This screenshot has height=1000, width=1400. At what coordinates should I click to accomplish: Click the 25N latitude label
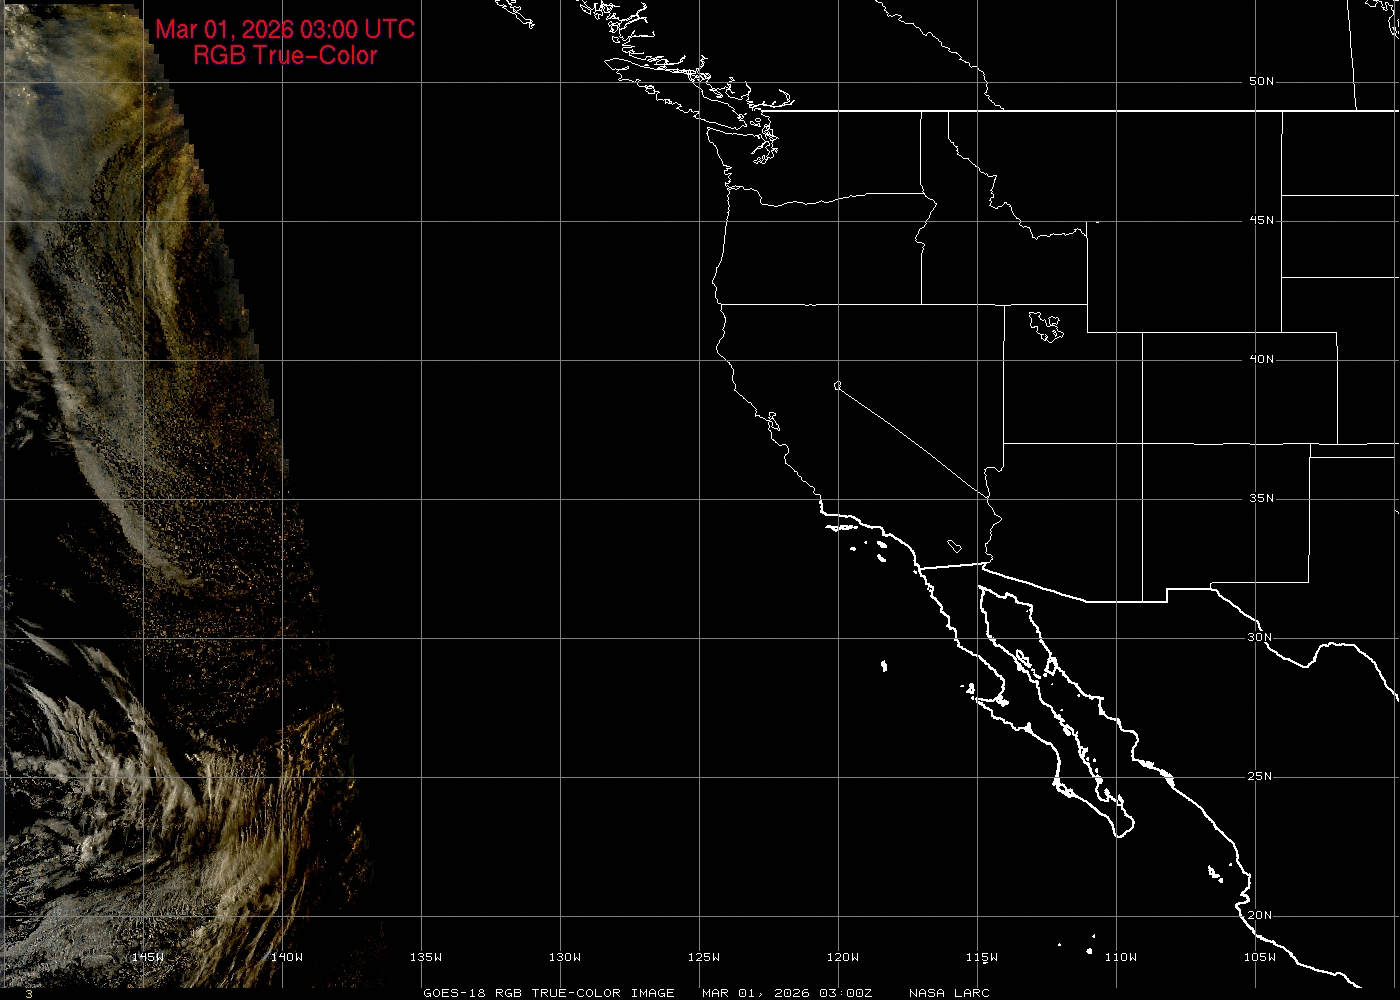point(1259,777)
